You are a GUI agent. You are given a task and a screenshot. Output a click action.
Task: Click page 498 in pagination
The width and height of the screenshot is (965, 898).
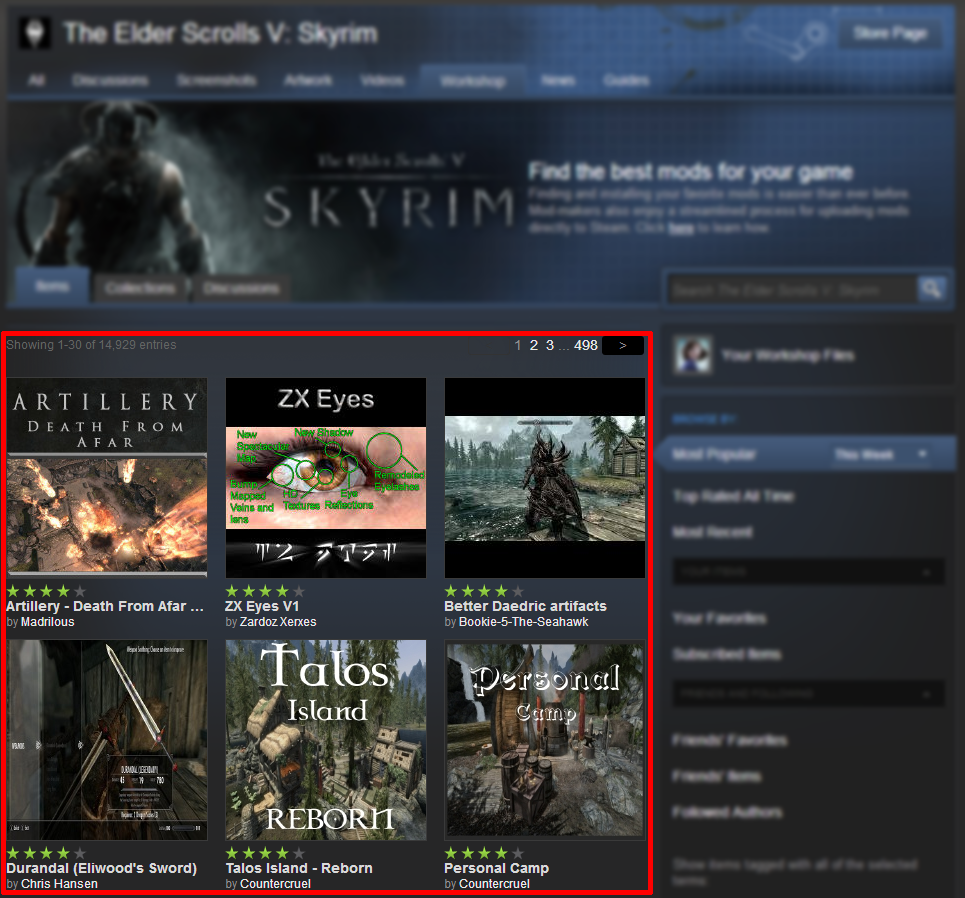coord(586,345)
